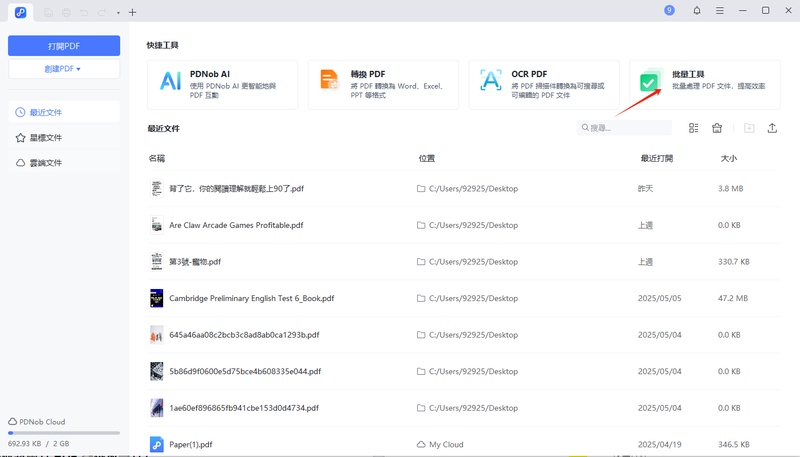This screenshot has width=800, height=457.
Task: Switch the file list view layout
Action: pos(694,128)
